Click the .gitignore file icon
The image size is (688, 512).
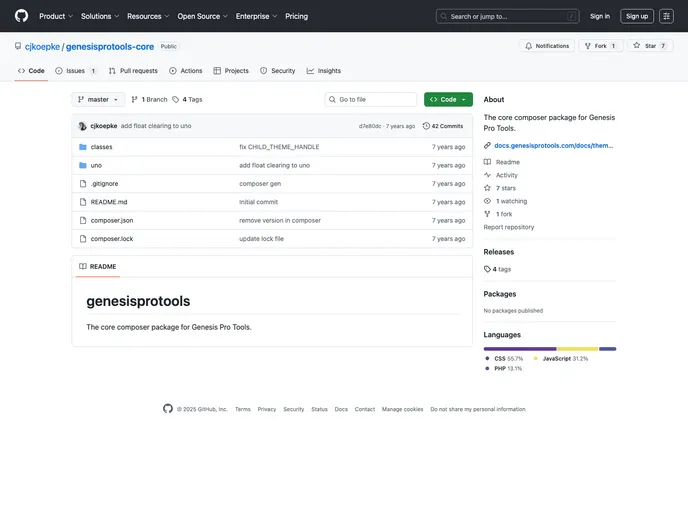pyautogui.click(x=82, y=184)
